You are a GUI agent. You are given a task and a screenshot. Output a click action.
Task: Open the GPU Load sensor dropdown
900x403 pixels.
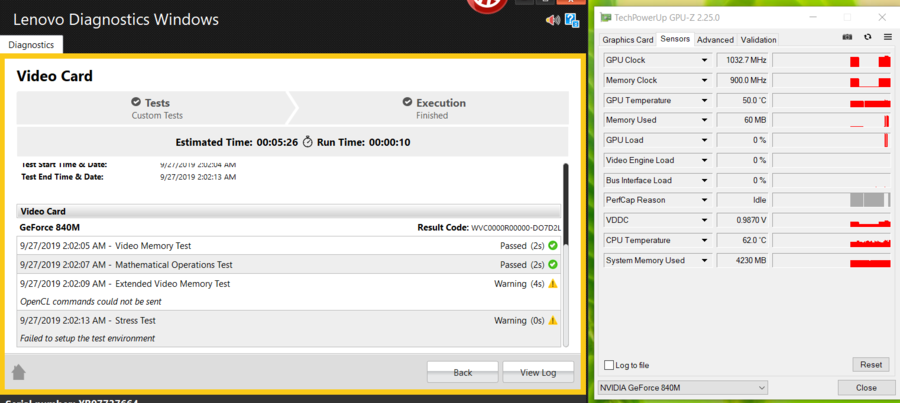pyautogui.click(x=704, y=140)
